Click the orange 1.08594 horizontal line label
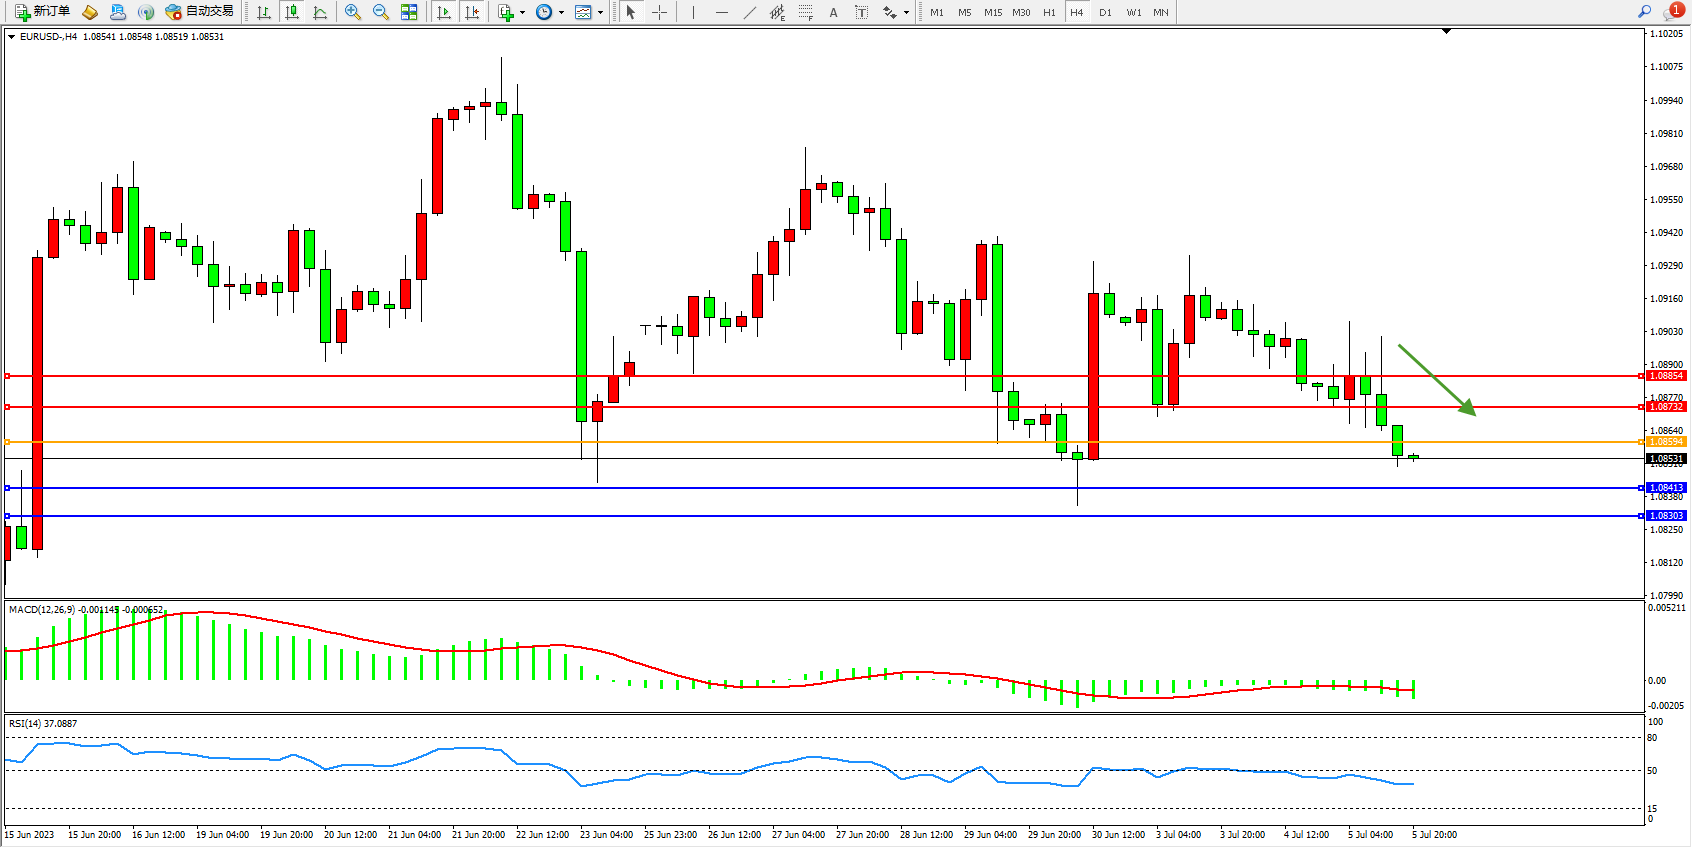The height and width of the screenshot is (848, 1692). (1666, 442)
